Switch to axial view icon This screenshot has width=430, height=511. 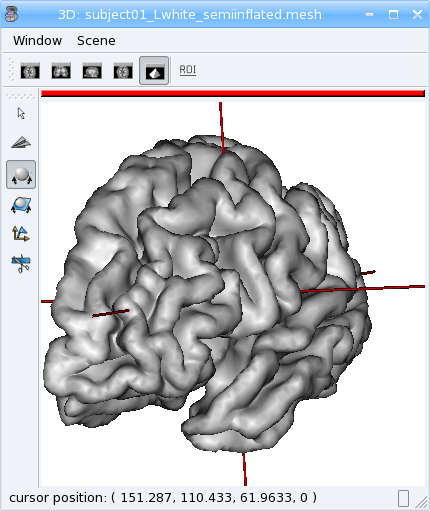tap(30, 71)
